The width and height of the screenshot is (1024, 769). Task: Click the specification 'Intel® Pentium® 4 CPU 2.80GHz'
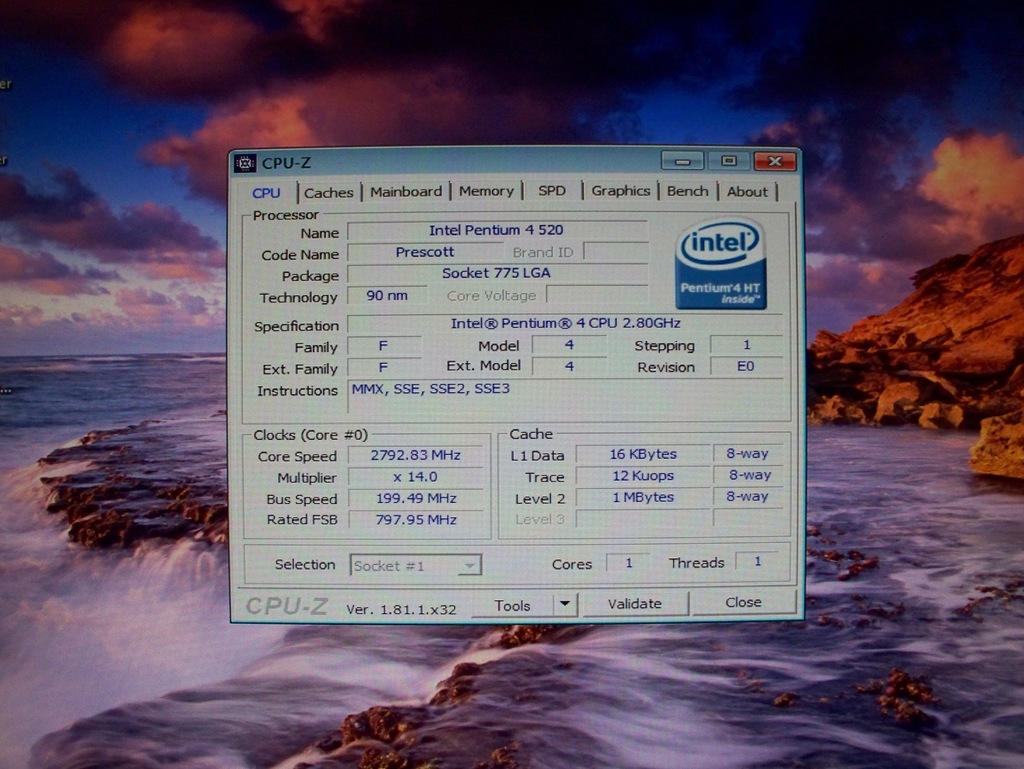tap(566, 323)
